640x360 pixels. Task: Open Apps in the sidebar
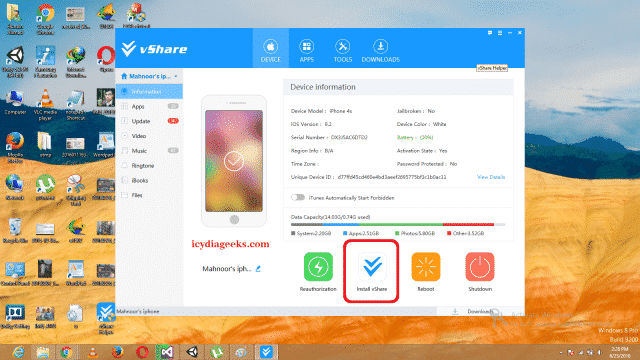[x=149, y=106]
